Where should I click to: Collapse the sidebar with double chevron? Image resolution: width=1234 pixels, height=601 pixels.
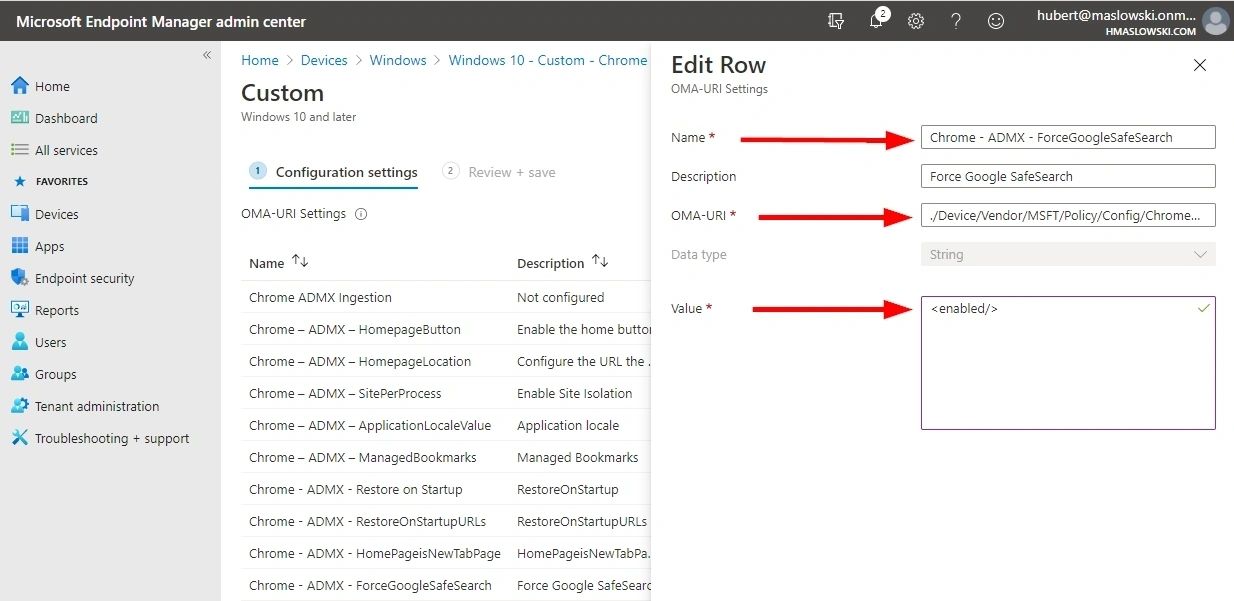pyautogui.click(x=207, y=55)
